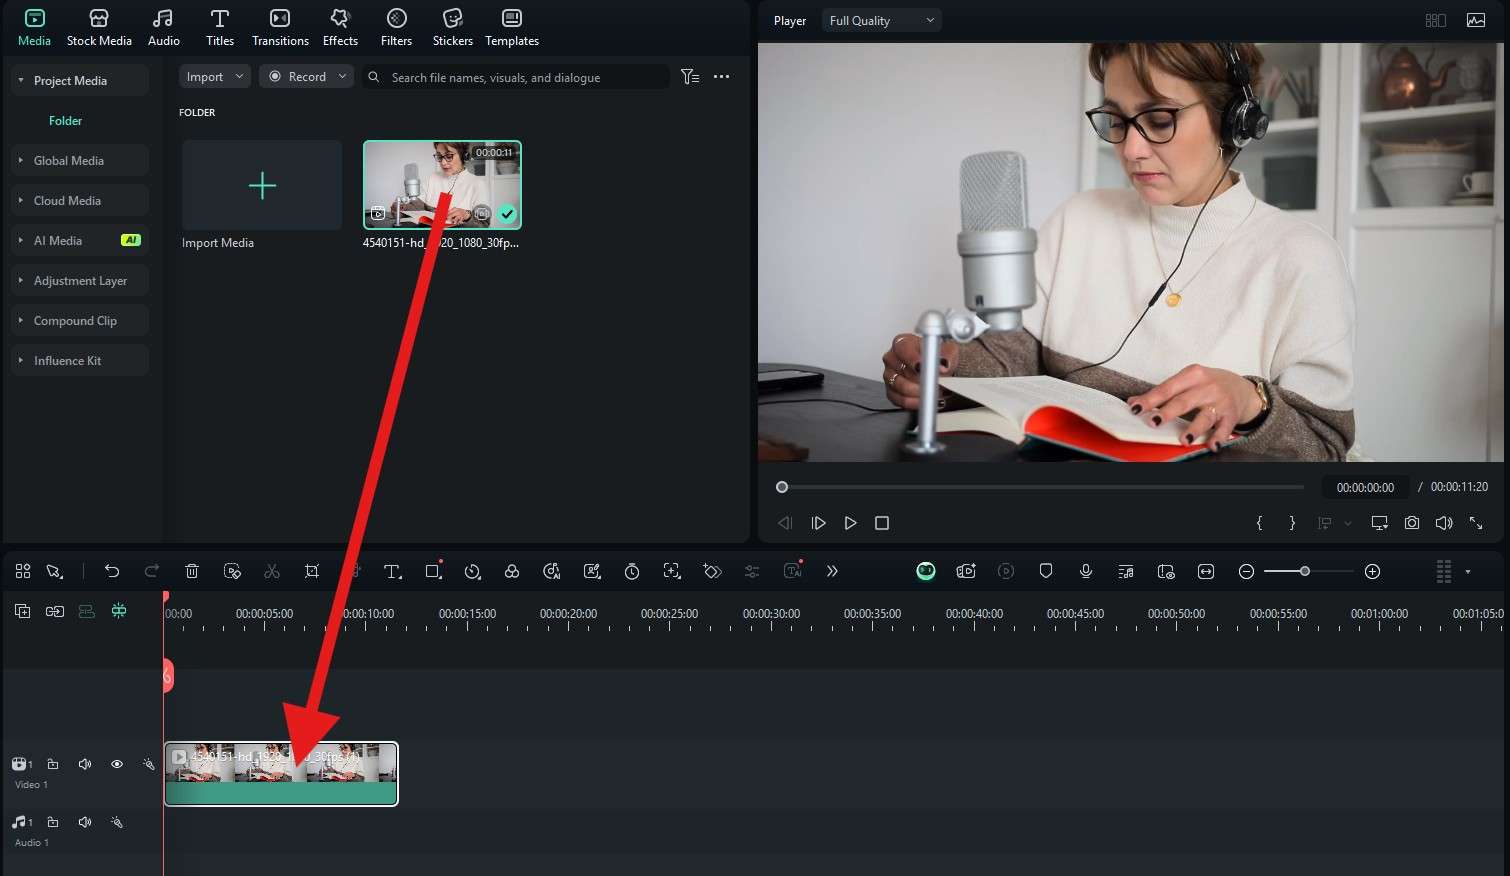
Task: Stop the preview playback
Action: [x=882, y=523]
